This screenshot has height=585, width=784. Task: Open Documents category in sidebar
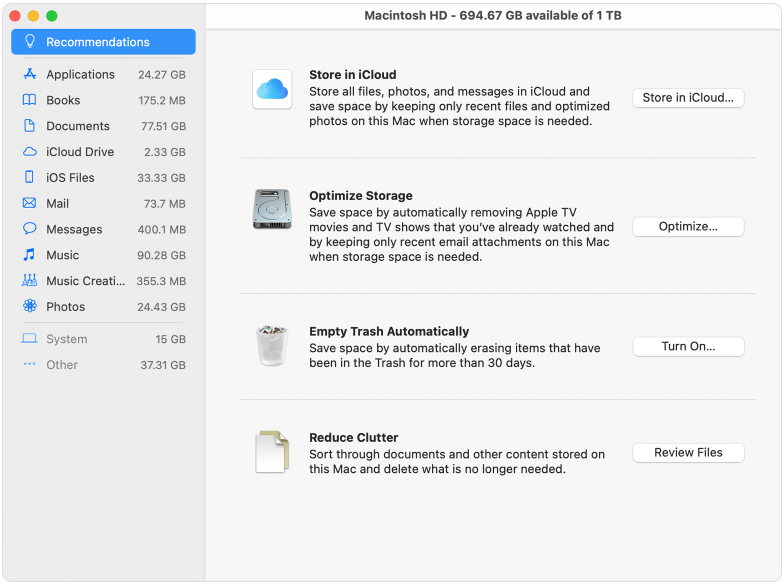tap(78, 126)
